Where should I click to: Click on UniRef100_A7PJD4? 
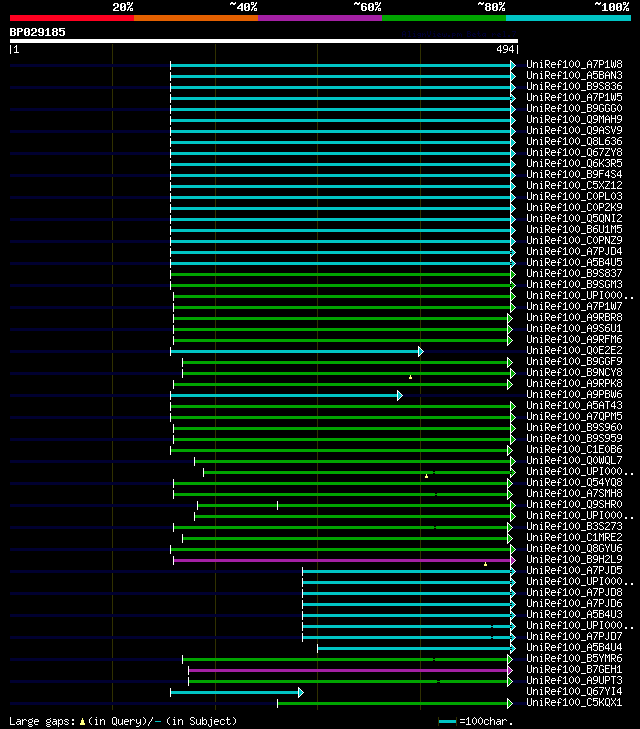tap(574, 252)
